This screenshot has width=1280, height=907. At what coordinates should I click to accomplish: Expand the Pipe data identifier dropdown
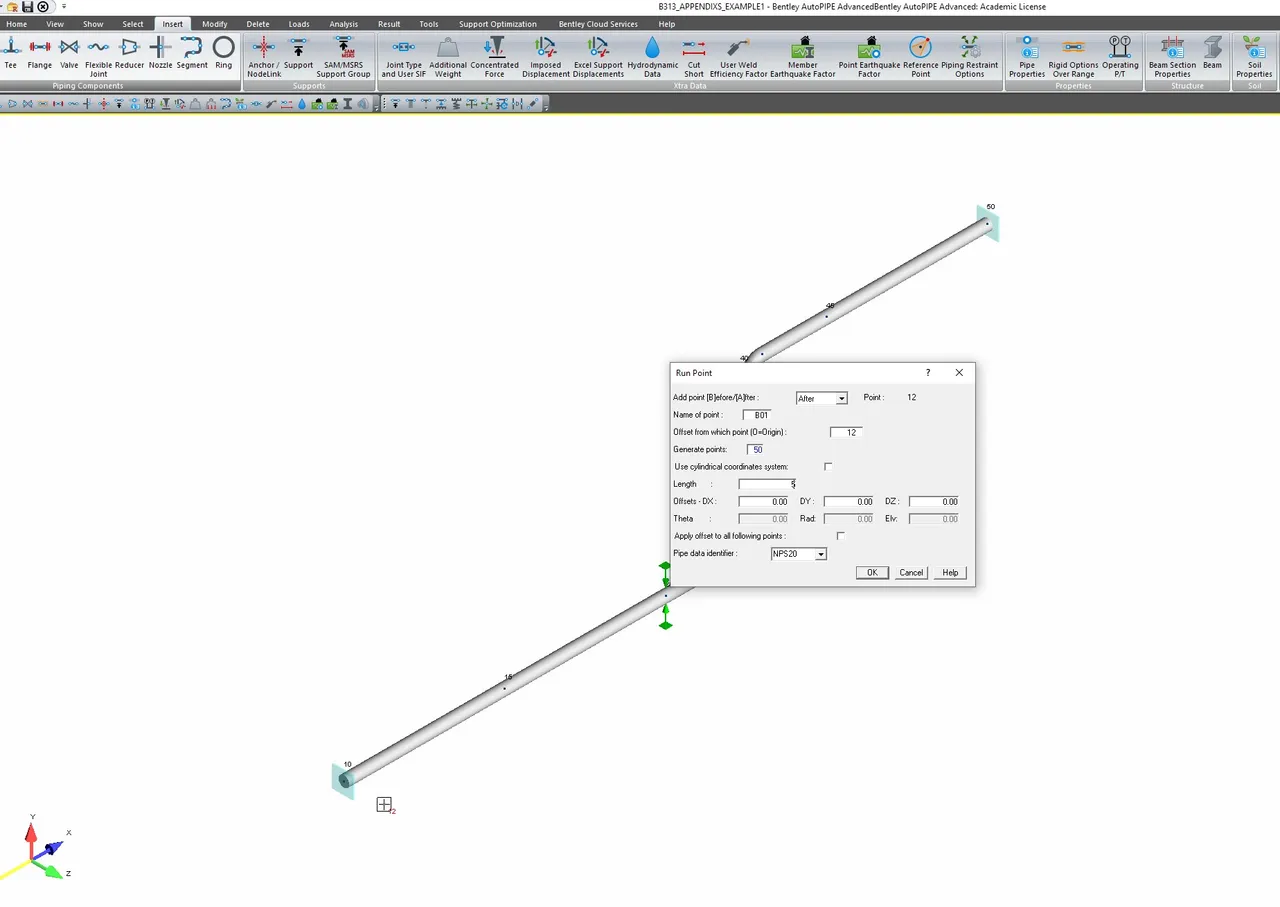tap(799, 554)
